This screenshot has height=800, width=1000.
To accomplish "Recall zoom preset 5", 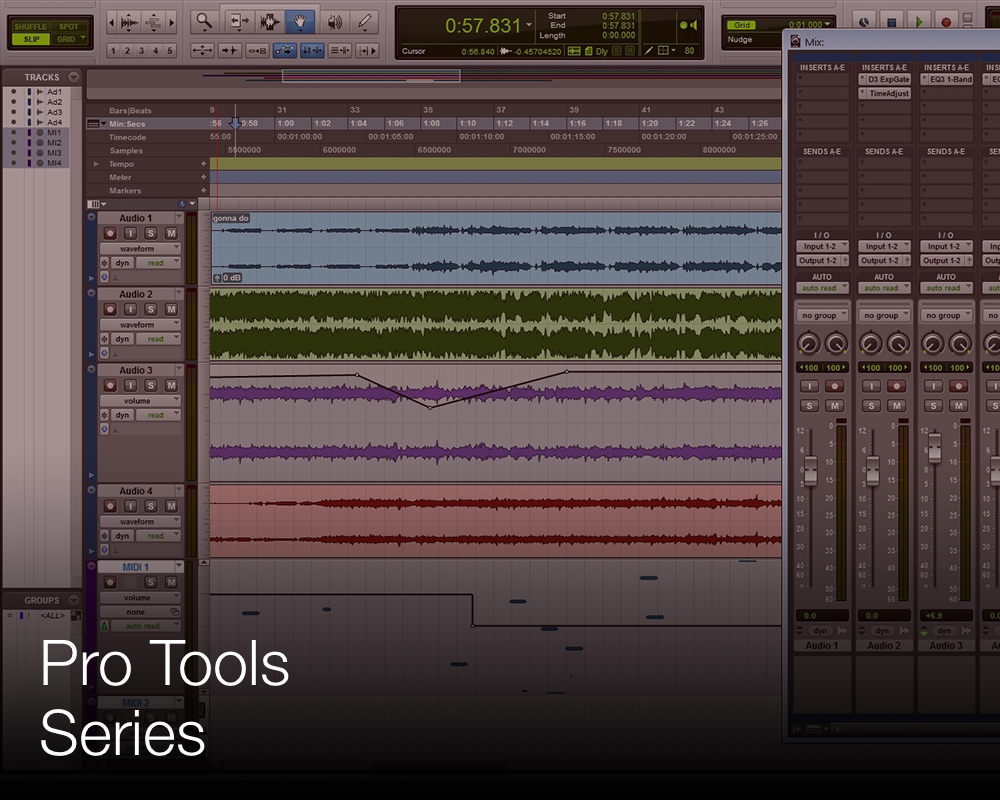I will click(170, 50).
